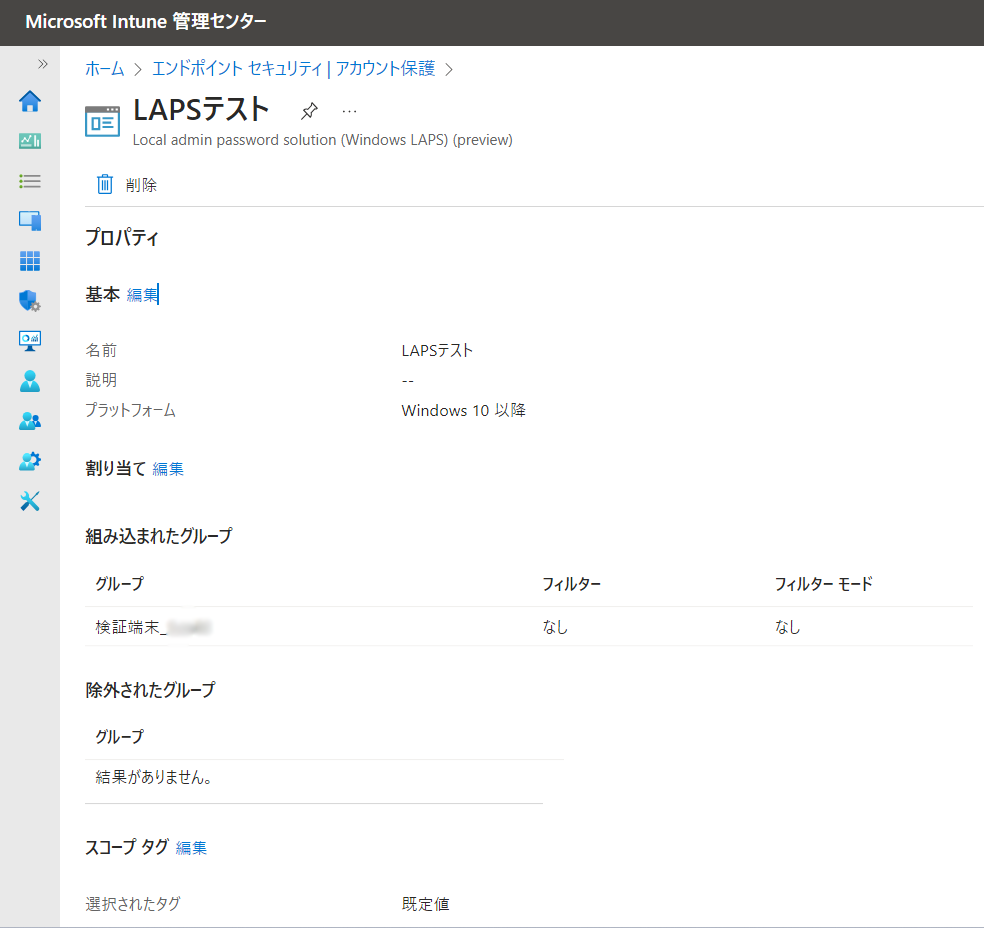
Task: Open All services list icon
Action: [30, 181]
